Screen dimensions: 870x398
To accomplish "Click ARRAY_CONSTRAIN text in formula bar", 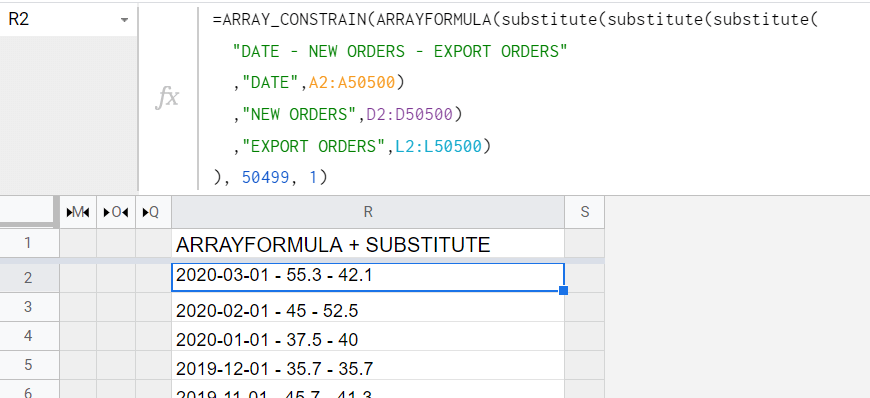I will click(x=294, y=20).
